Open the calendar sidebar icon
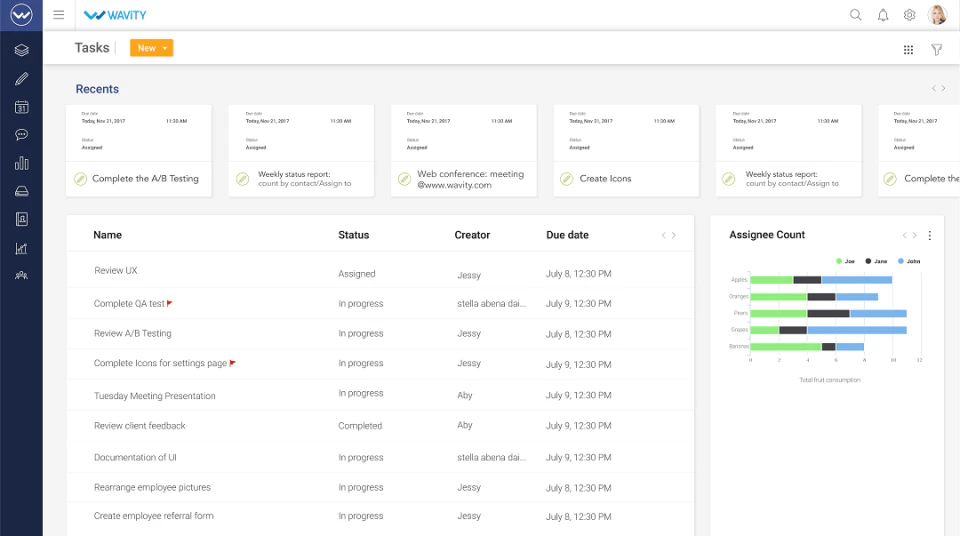This screenshot has width=960, height=536. [21, 107]
